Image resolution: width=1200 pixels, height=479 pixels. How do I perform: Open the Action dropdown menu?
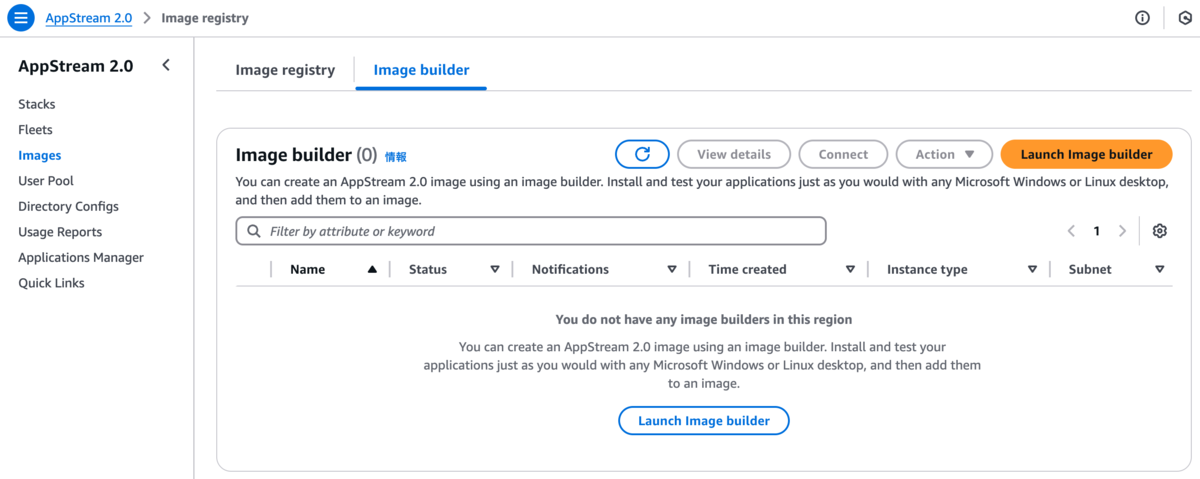click(944, 154)
